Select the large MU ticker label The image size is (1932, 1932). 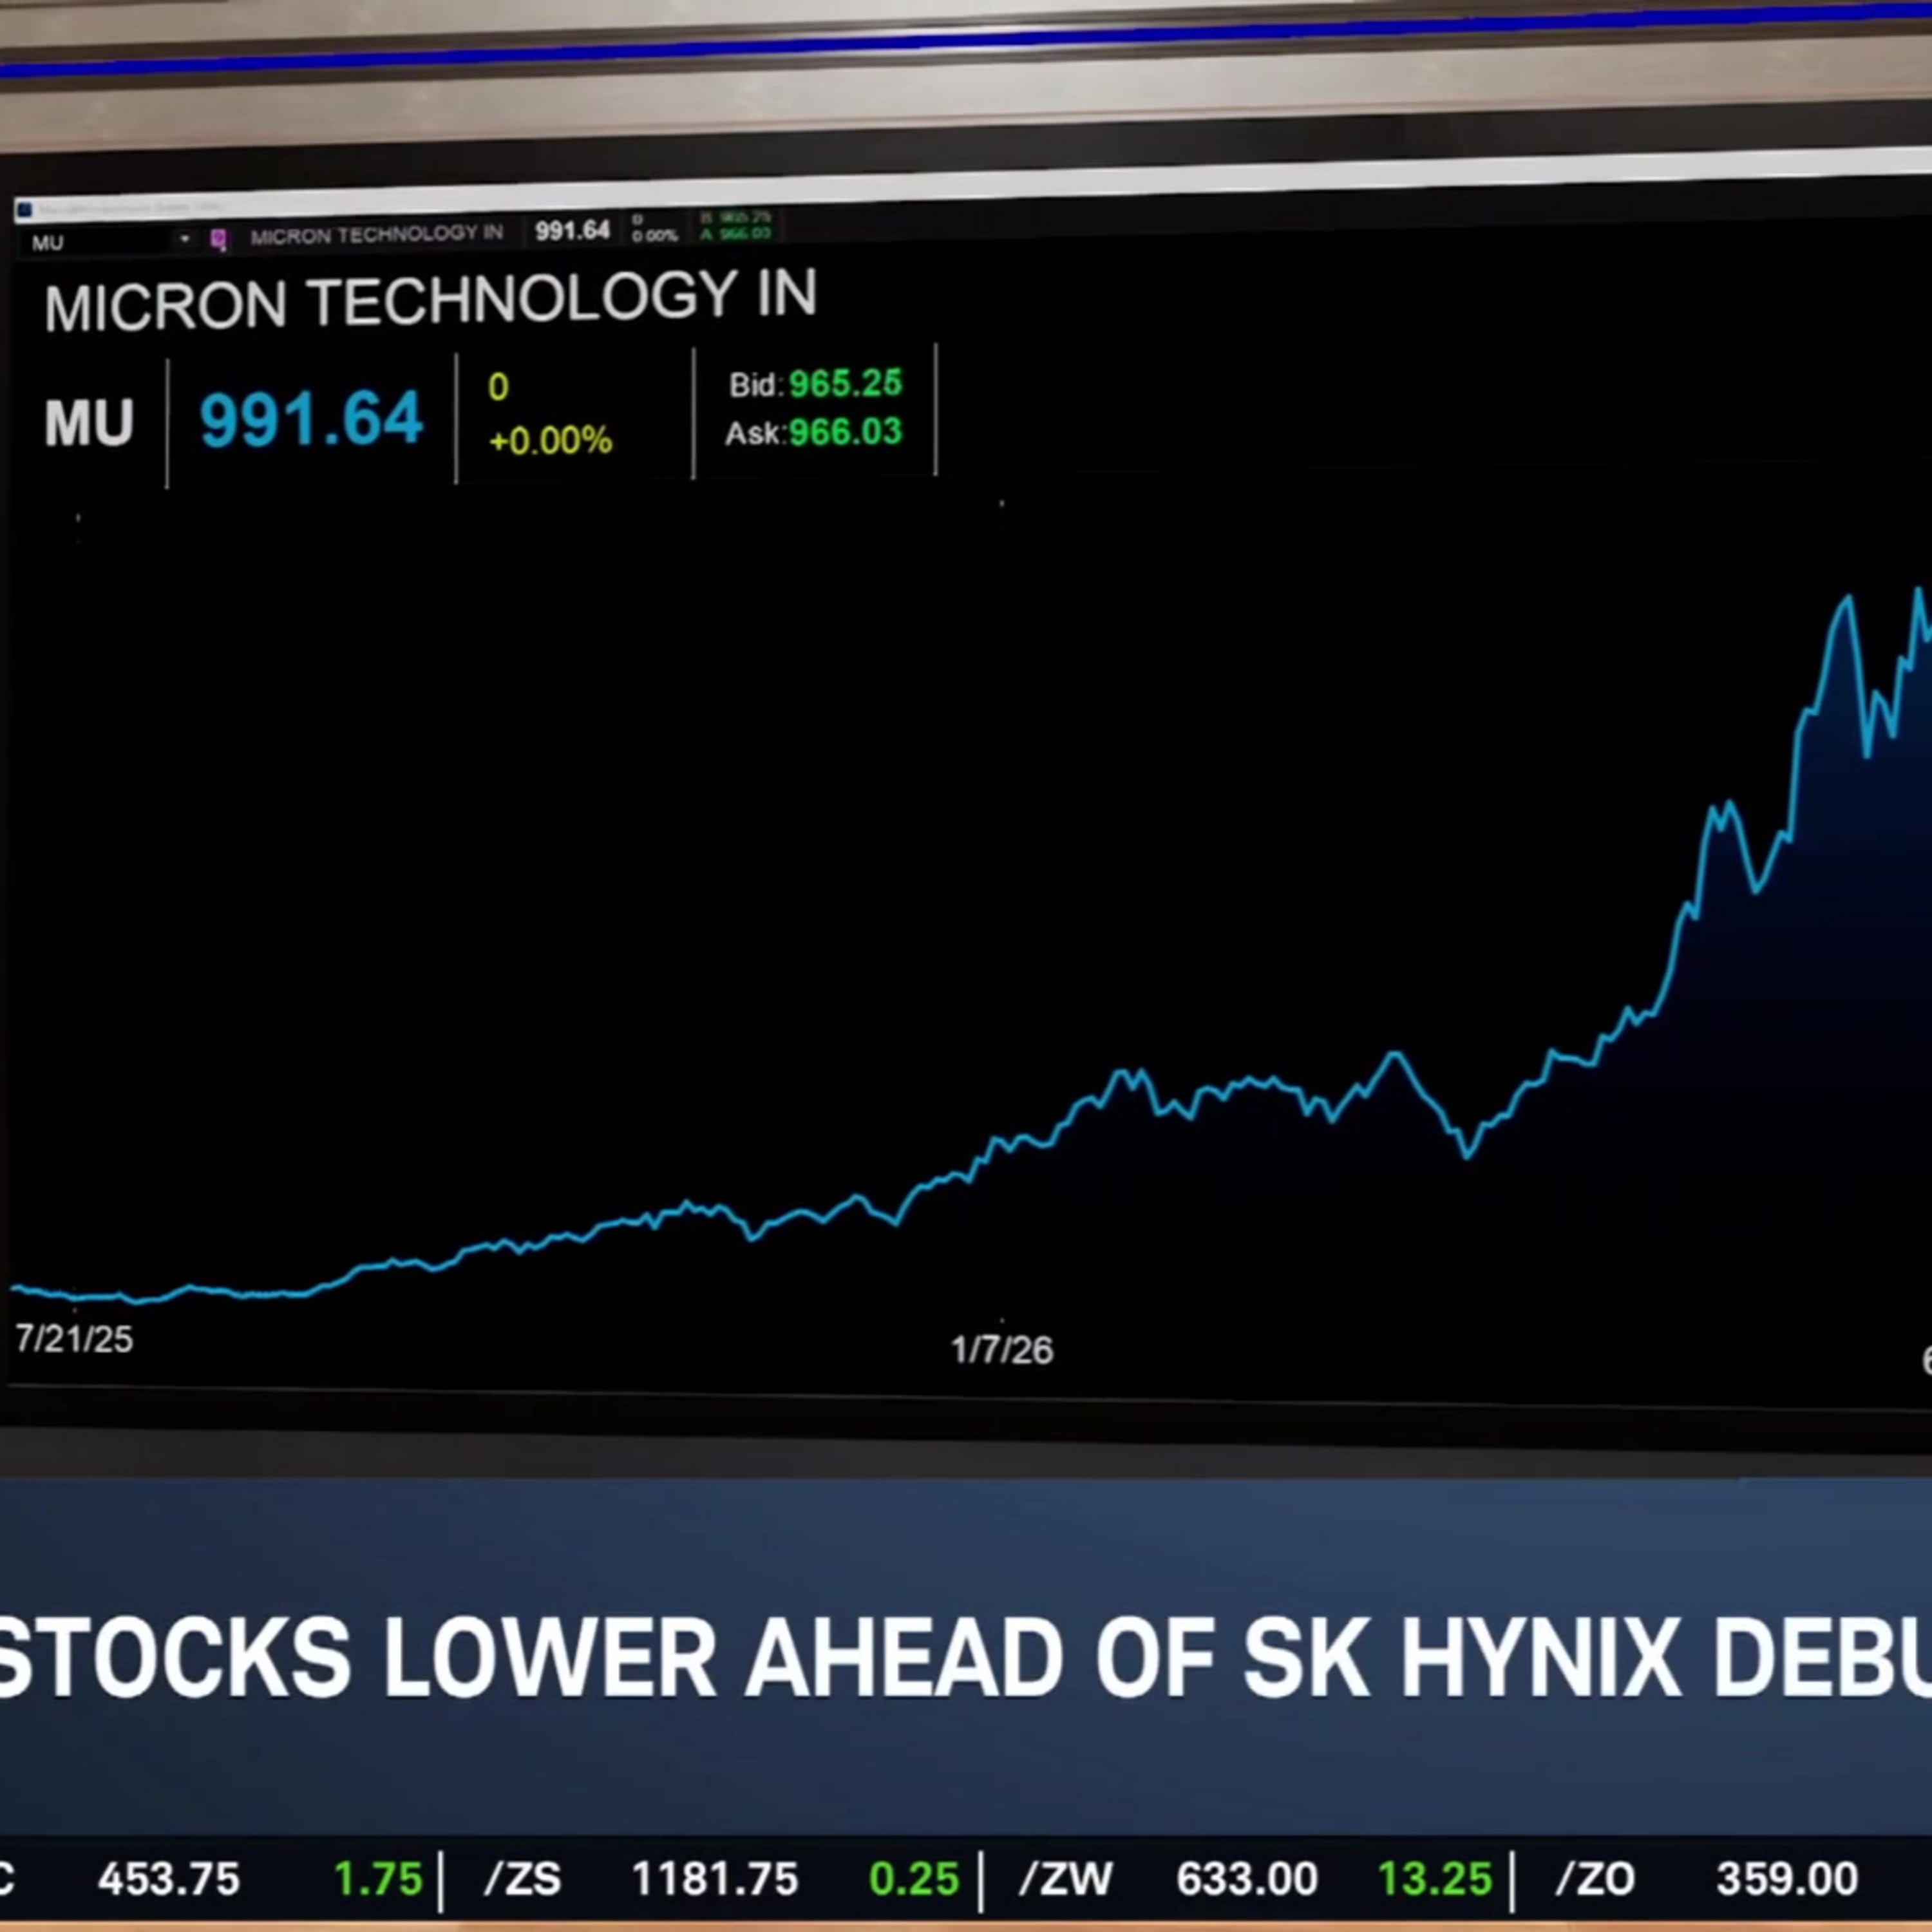(x=89, y=423)
